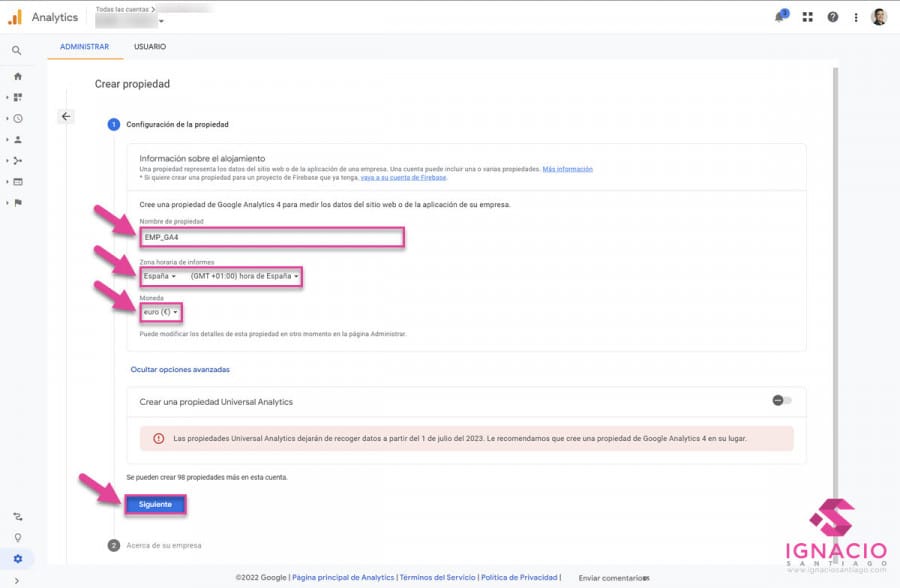Open the Analytics home icon in sidebar
Screen dimensions: 900x588
click(17, 76)
